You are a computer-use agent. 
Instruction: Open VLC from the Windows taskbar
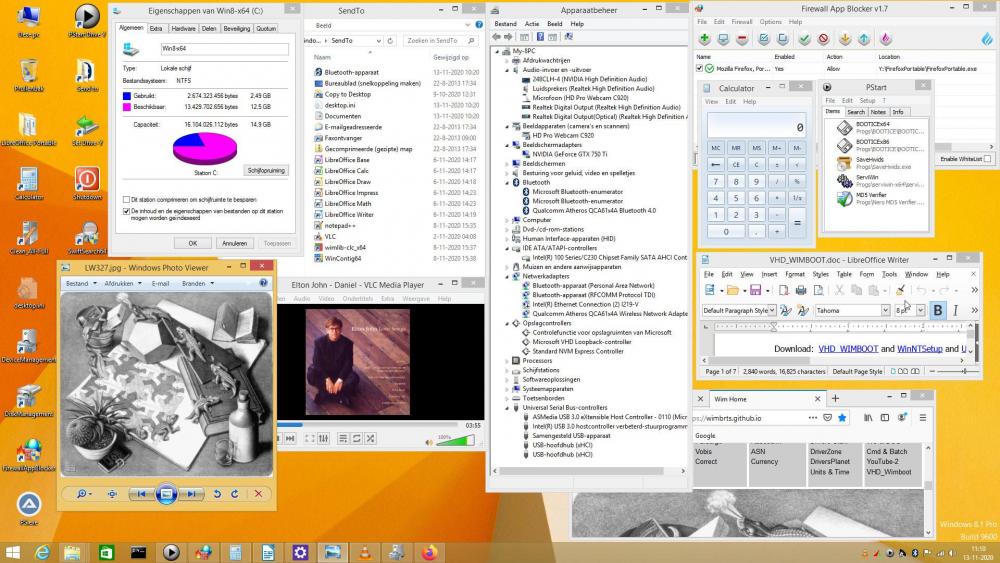point(364,551)
